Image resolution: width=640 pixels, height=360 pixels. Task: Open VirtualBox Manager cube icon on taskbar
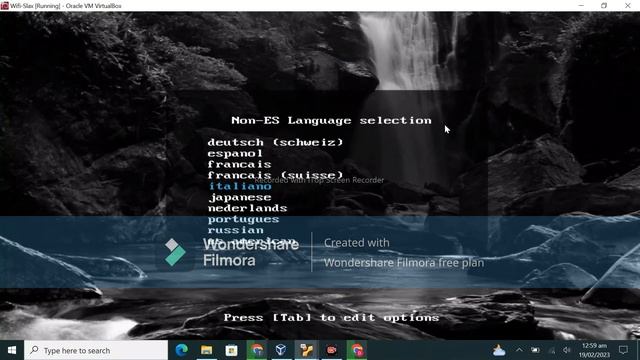click(281, 350)
